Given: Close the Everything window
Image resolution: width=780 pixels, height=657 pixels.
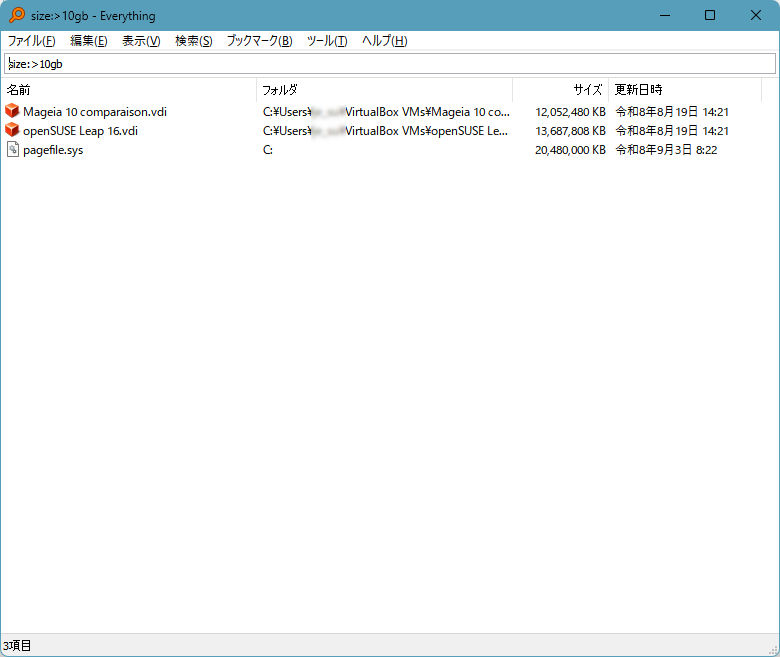Looking at the screenshot, I should 756,15.
